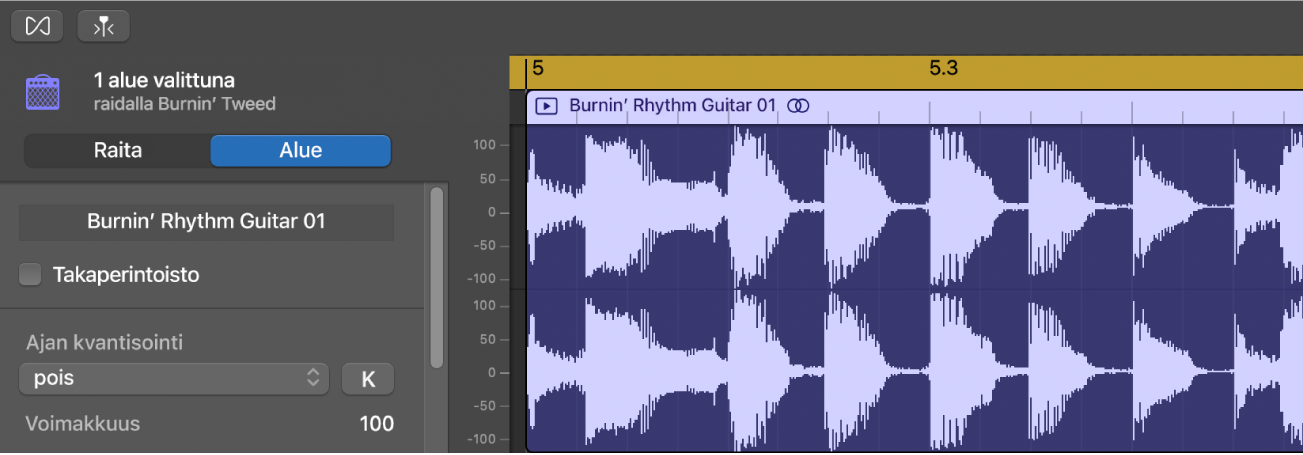Viewport: 1303px width, 455px height.
Task: Click the amp track icon
Action: [x=43, y=92]
